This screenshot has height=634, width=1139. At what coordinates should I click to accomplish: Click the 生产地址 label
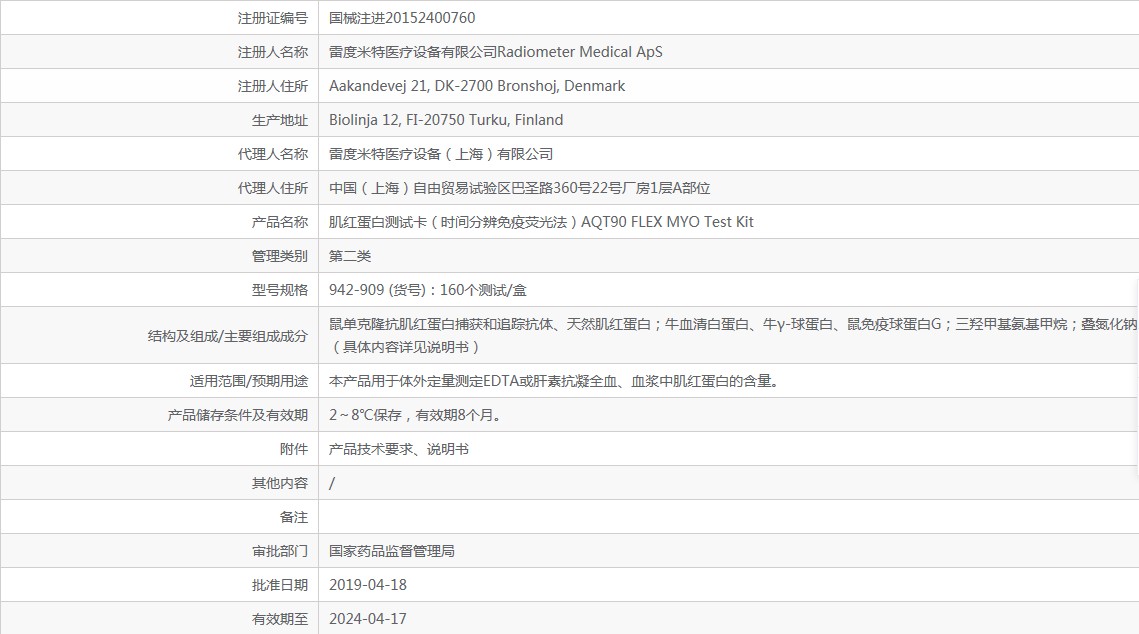click(x=280, y=121)
